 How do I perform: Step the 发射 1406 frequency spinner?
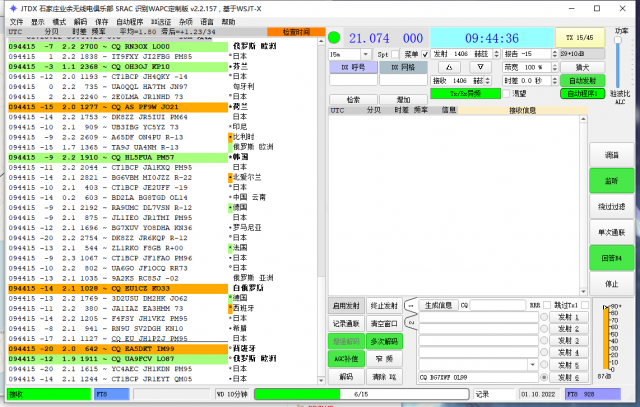coord(496,54)
